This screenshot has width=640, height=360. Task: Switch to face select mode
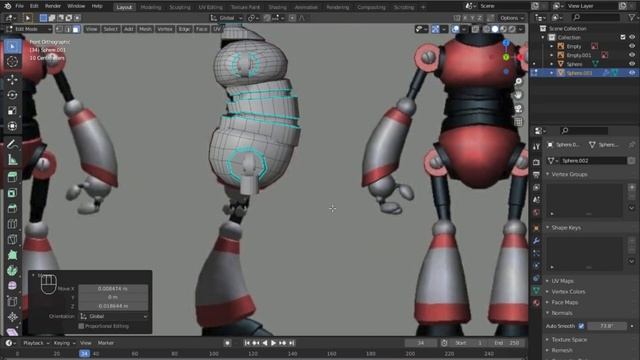pyautogui.click(x=76, y=29)
